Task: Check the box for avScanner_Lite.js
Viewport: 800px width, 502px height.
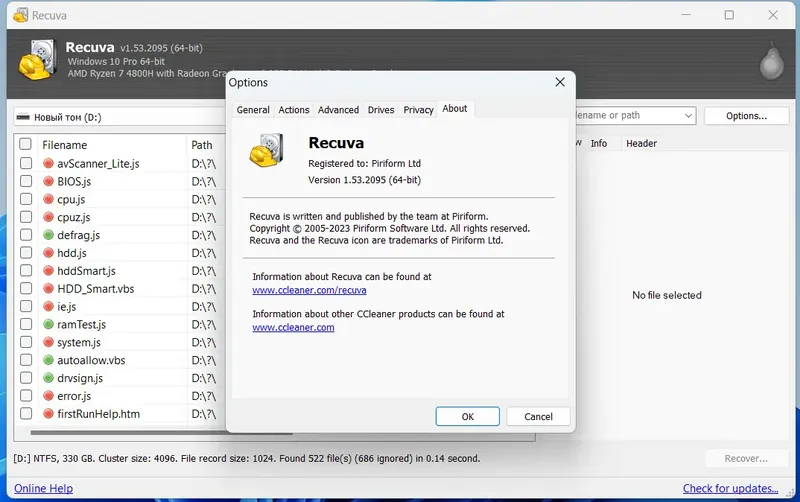Action: pyautogui.click(x=26, y=163)
